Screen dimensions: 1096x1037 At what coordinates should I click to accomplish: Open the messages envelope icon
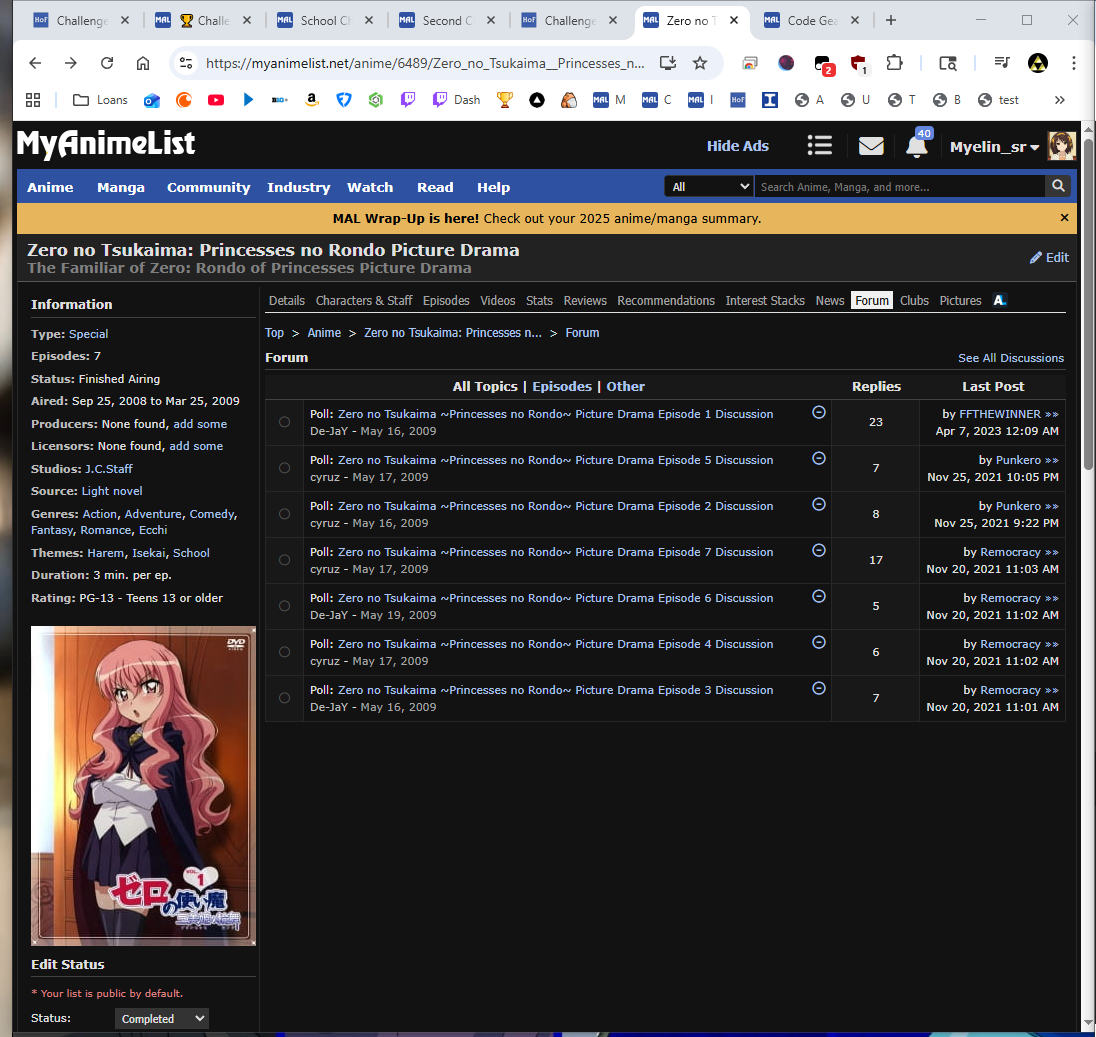click(x=871, y=146)
